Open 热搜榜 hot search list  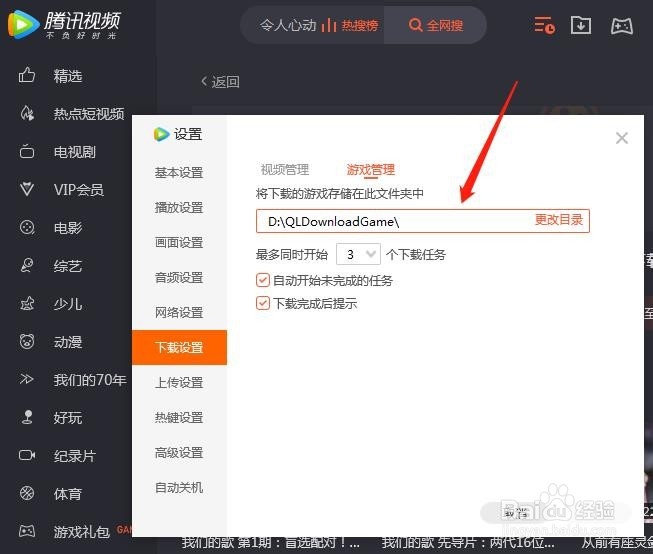point(350,25)
